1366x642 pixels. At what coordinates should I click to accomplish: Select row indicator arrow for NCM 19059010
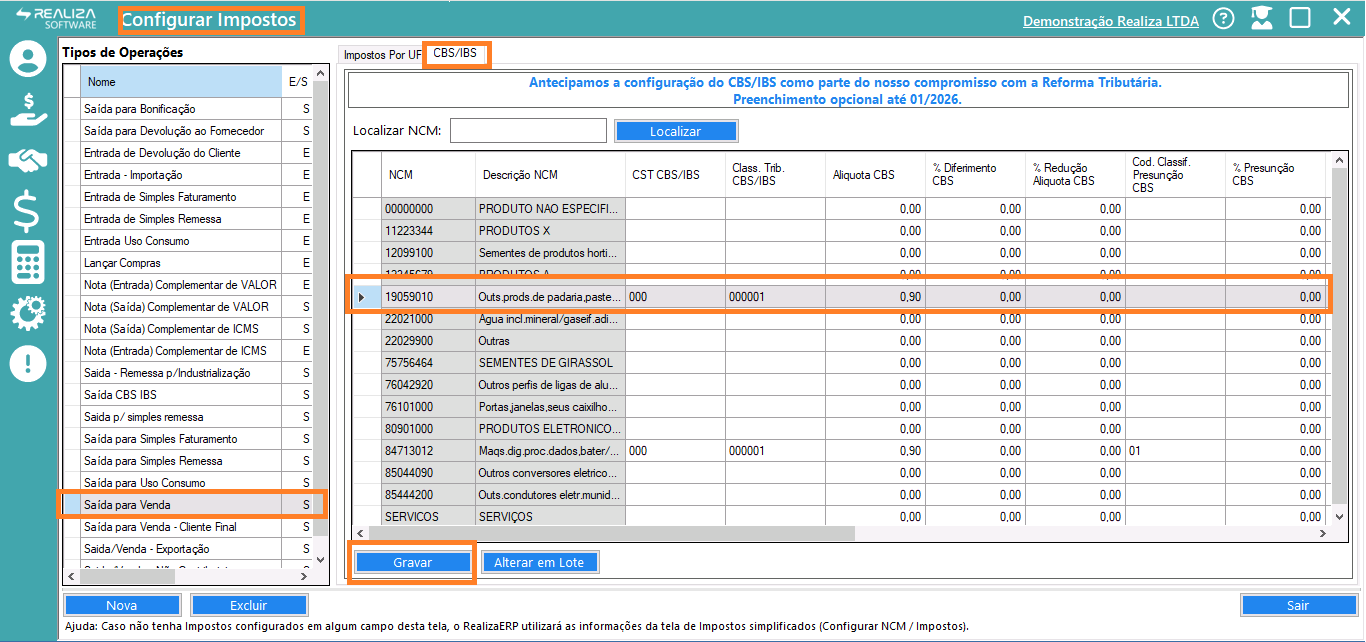[x=362, y=297]
